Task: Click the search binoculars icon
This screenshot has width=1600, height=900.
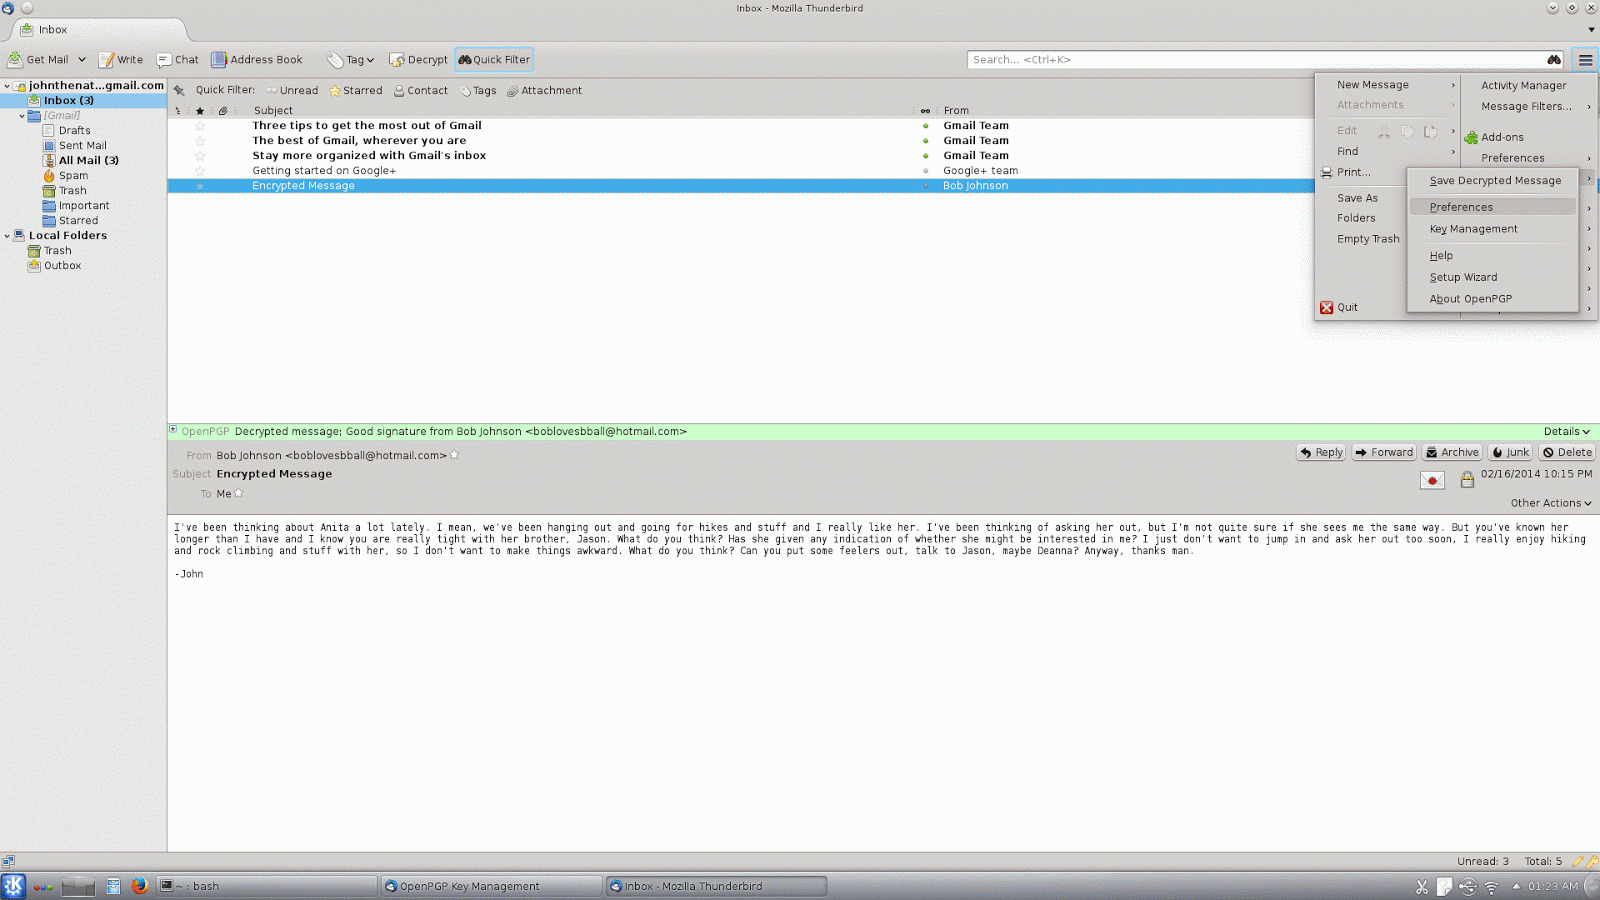Action: (1554, 60)
